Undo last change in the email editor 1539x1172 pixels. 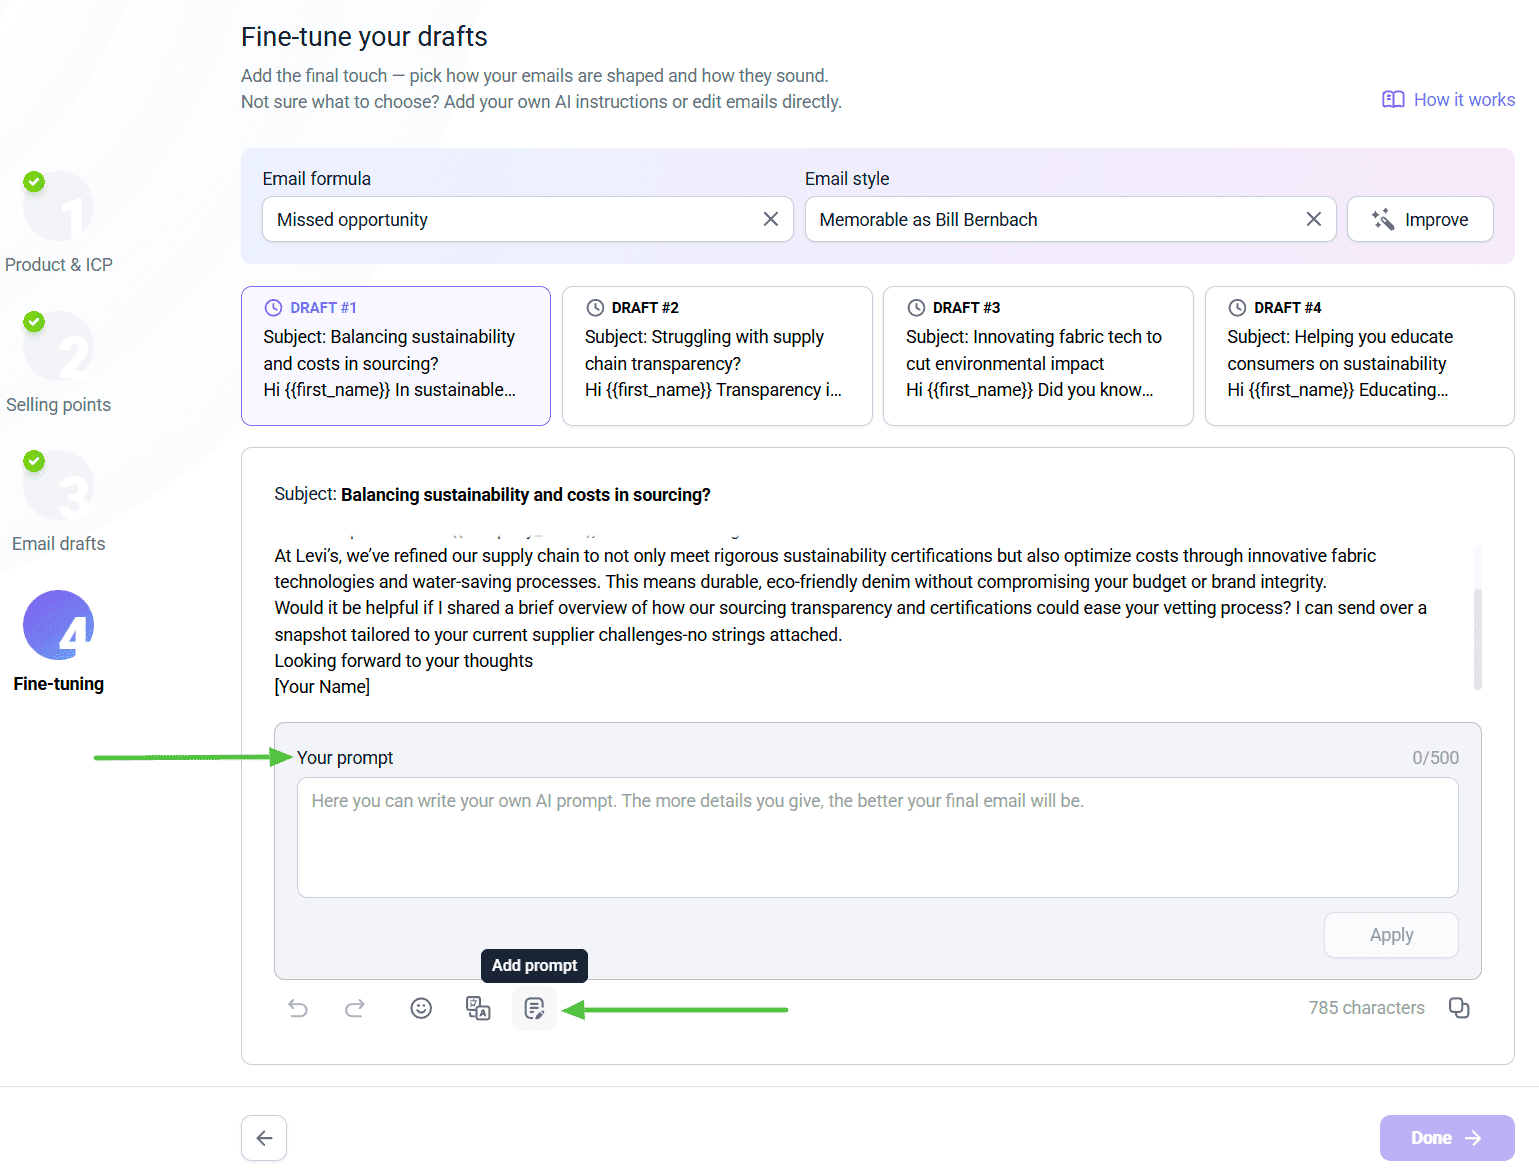298,1008
